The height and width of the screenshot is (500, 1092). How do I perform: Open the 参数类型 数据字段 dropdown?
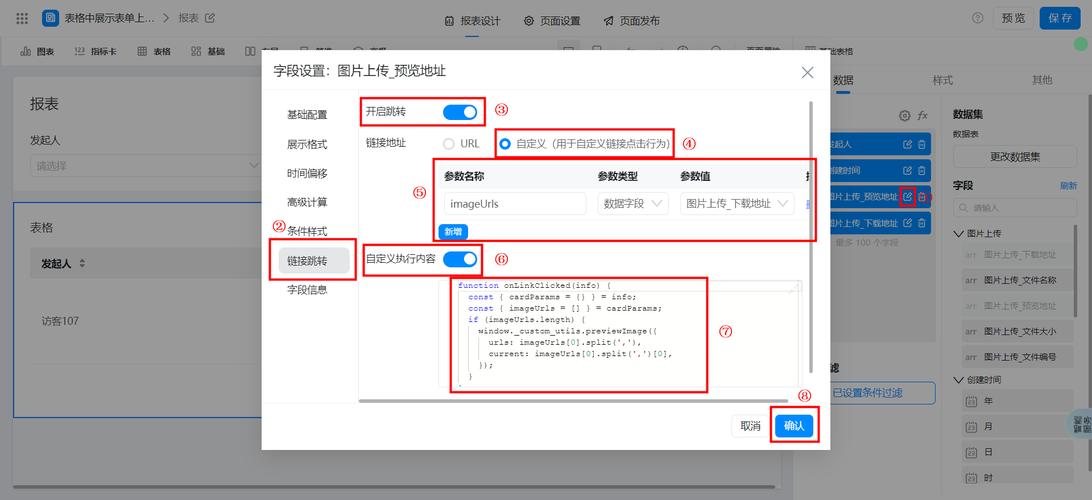[633, 203]
